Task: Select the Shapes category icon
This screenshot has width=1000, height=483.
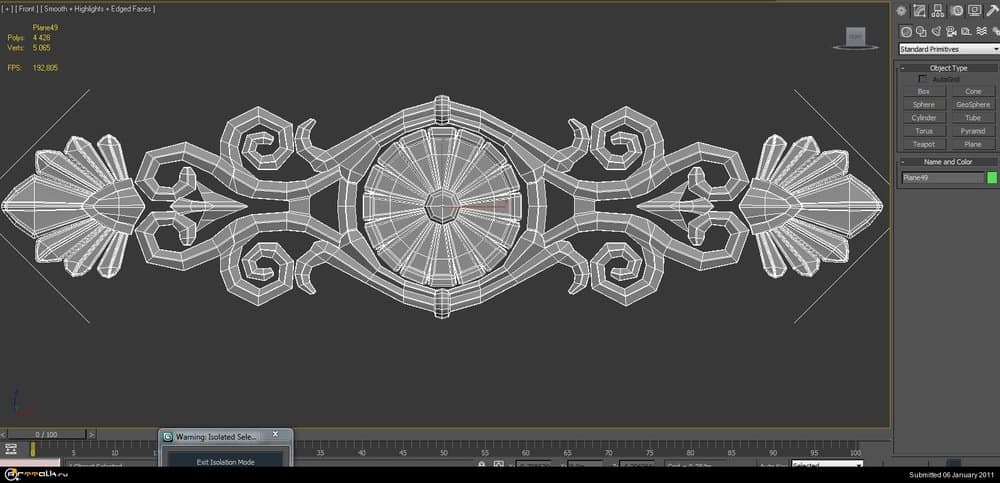Action: coord(919,32)
